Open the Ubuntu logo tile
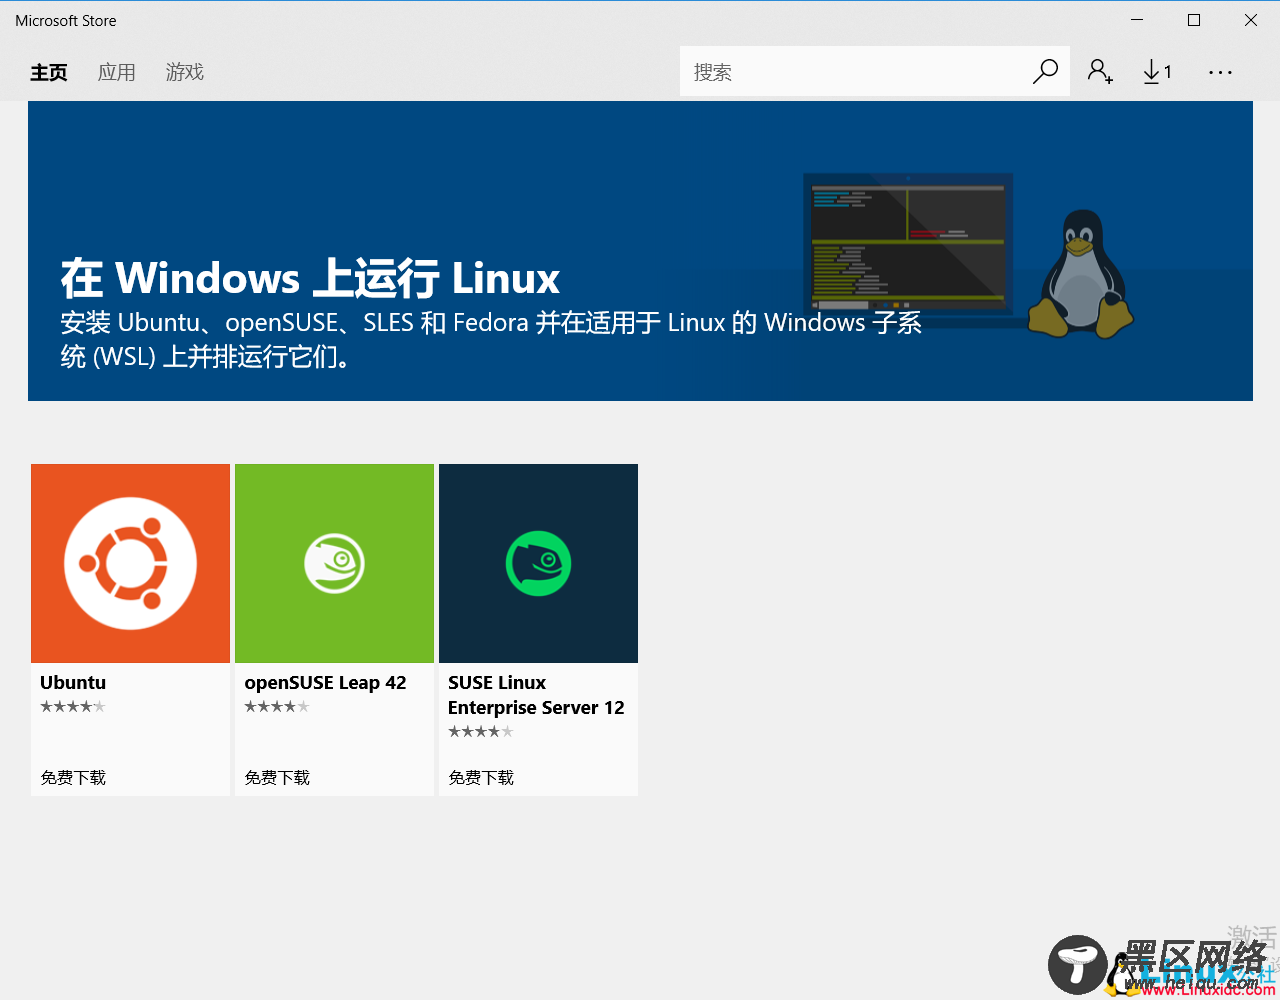 [131, 563]
